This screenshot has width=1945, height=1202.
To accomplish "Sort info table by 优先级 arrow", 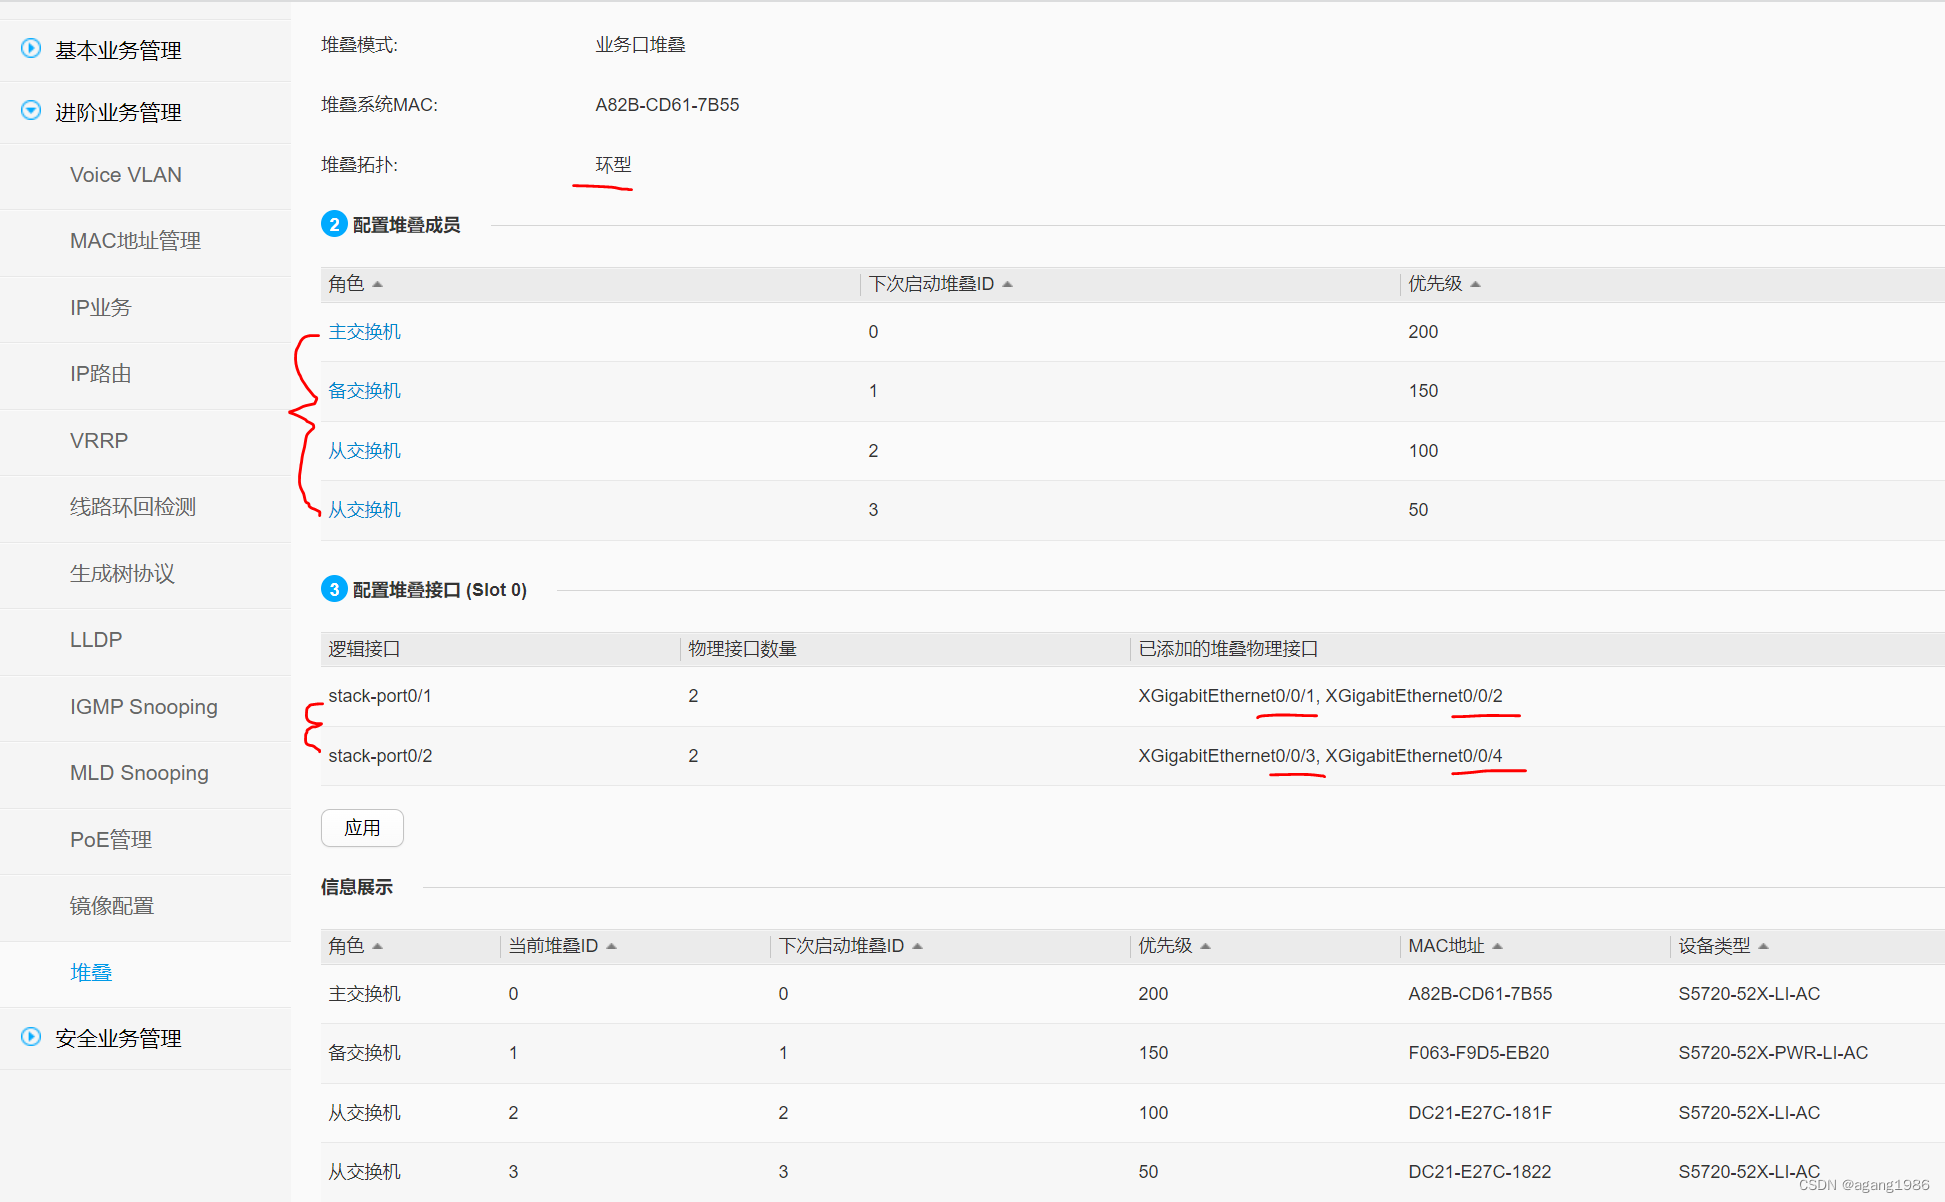I will click(1206, 946).
